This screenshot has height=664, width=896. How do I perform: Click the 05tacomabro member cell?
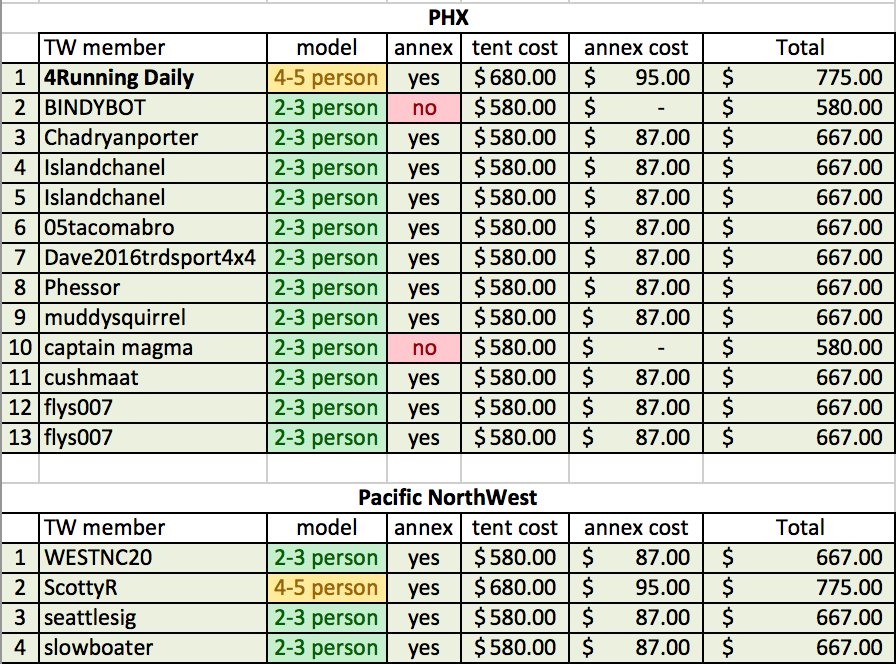153,228
